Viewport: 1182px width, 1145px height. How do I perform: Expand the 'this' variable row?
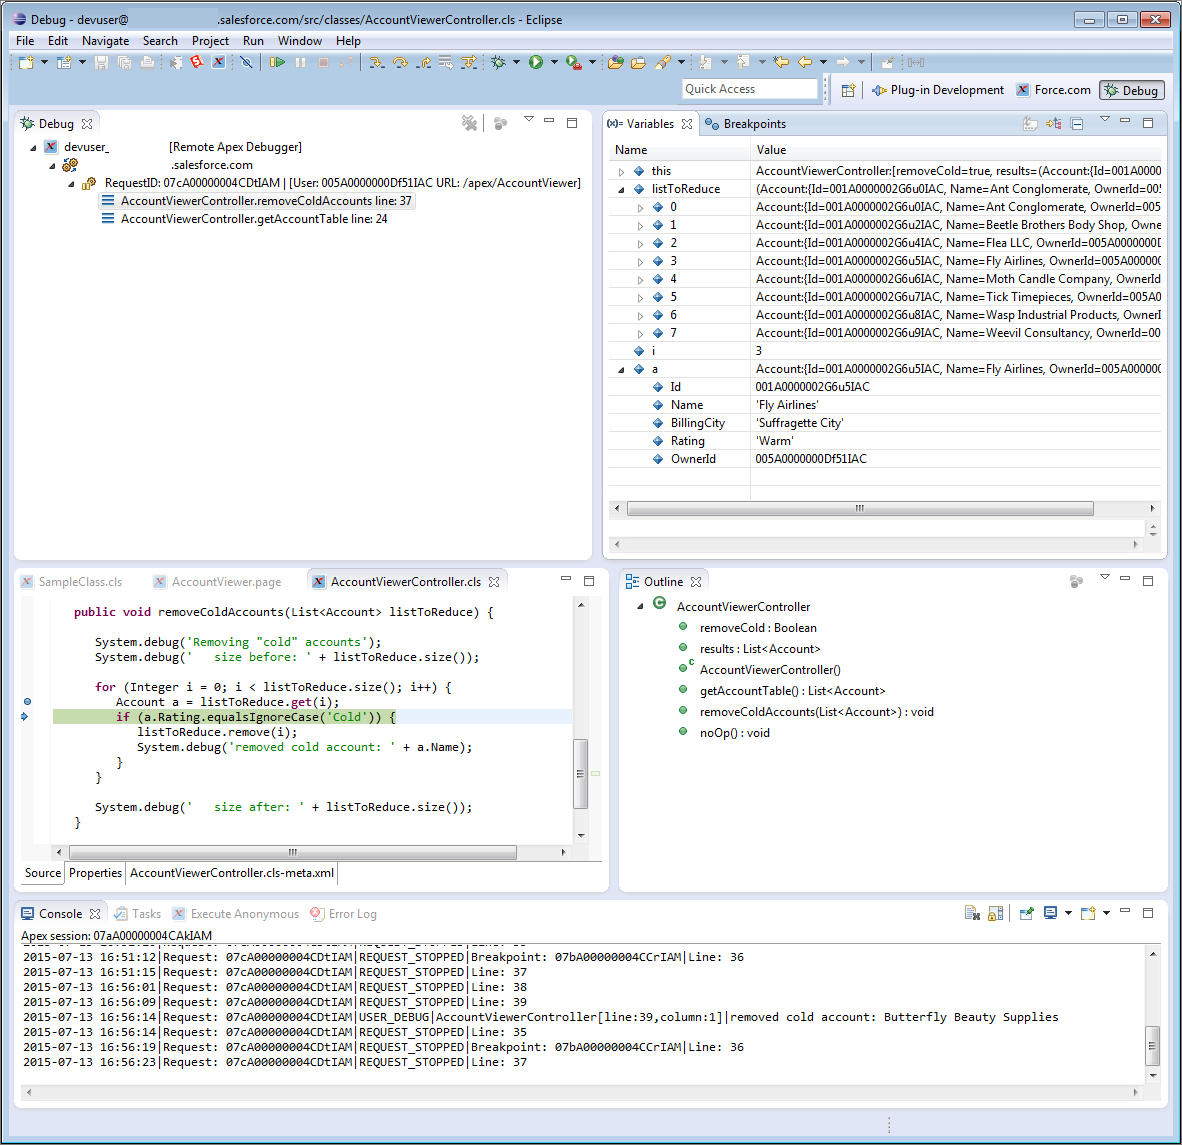[621, 172]
